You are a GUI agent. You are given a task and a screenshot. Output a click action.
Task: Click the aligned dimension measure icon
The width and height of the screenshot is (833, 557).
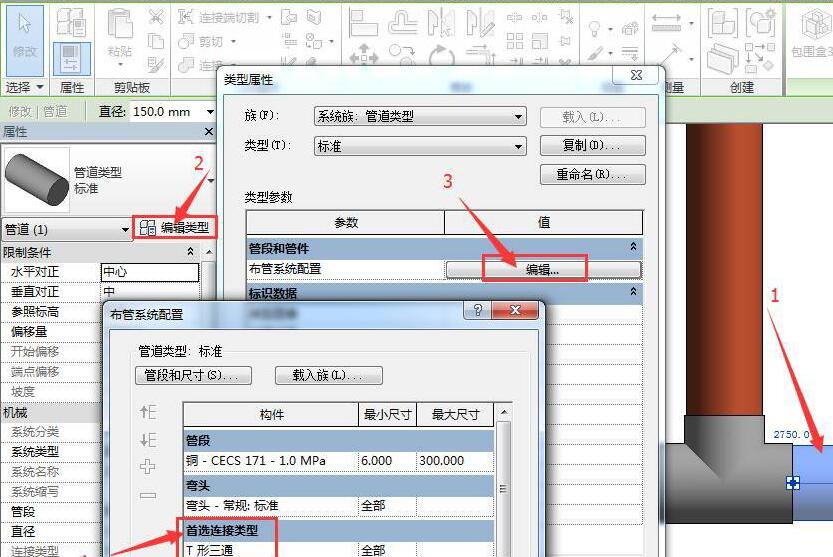point(666,22)
